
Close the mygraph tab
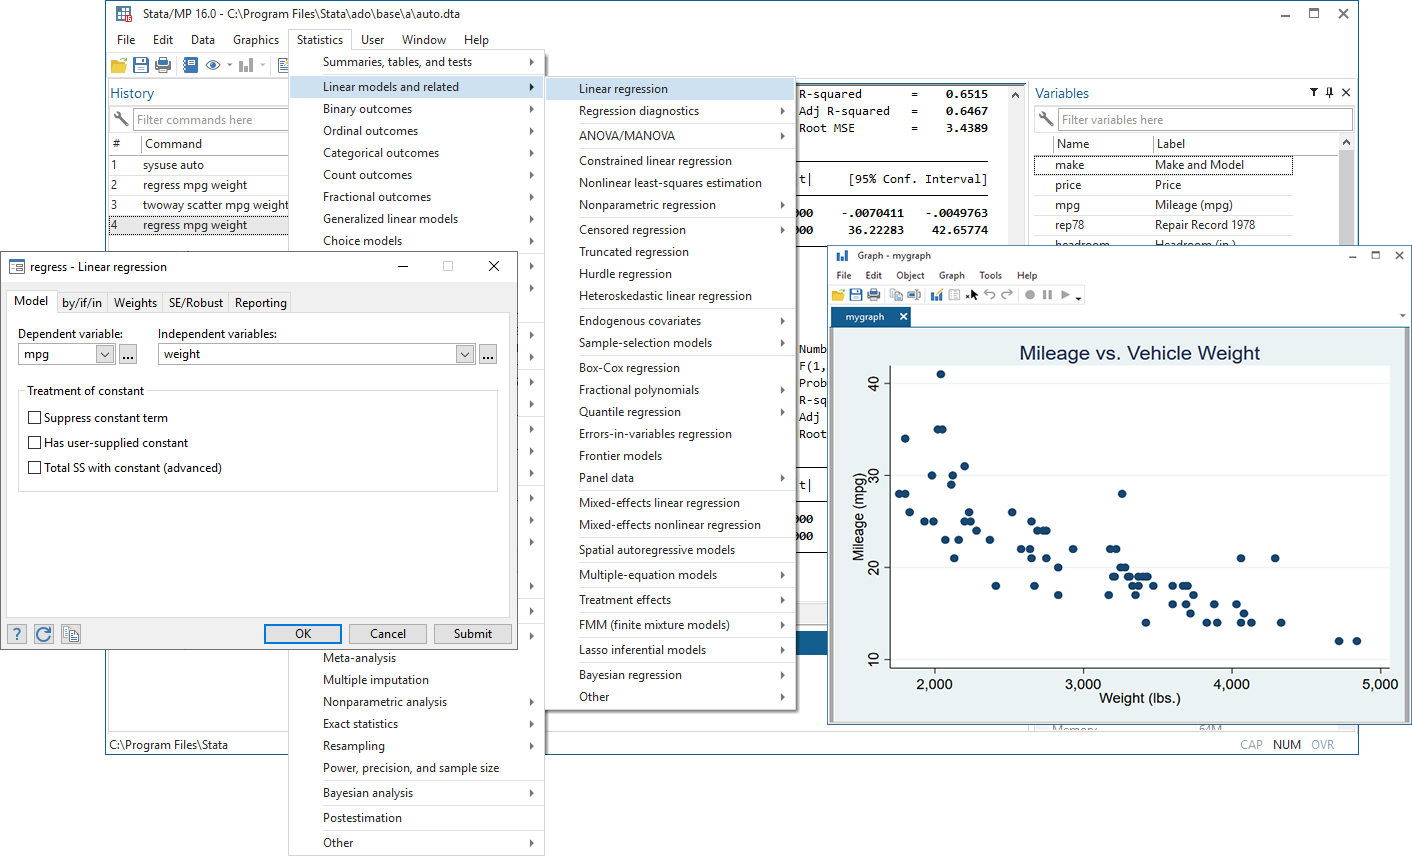click(x=903, y=316)
